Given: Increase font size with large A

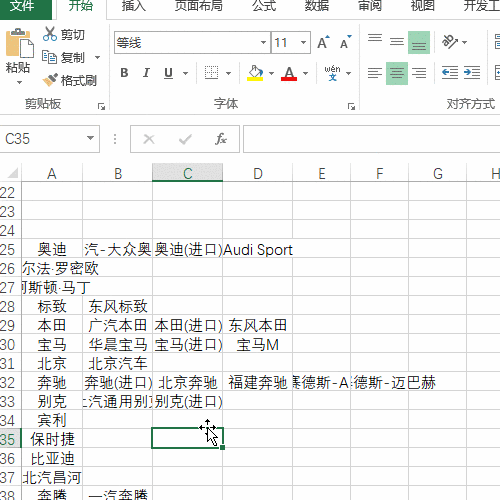Looking at the screenshot, I should point(323,42).
